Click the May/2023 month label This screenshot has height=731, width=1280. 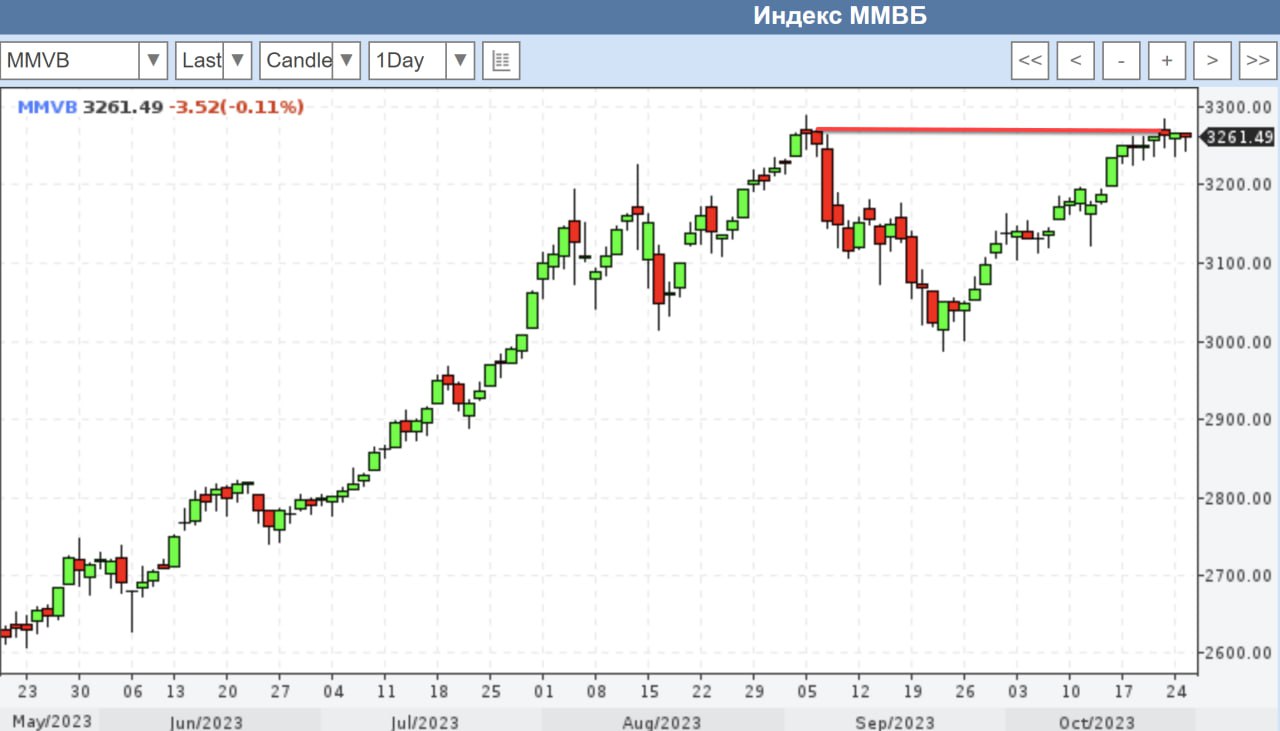point(50,721)
